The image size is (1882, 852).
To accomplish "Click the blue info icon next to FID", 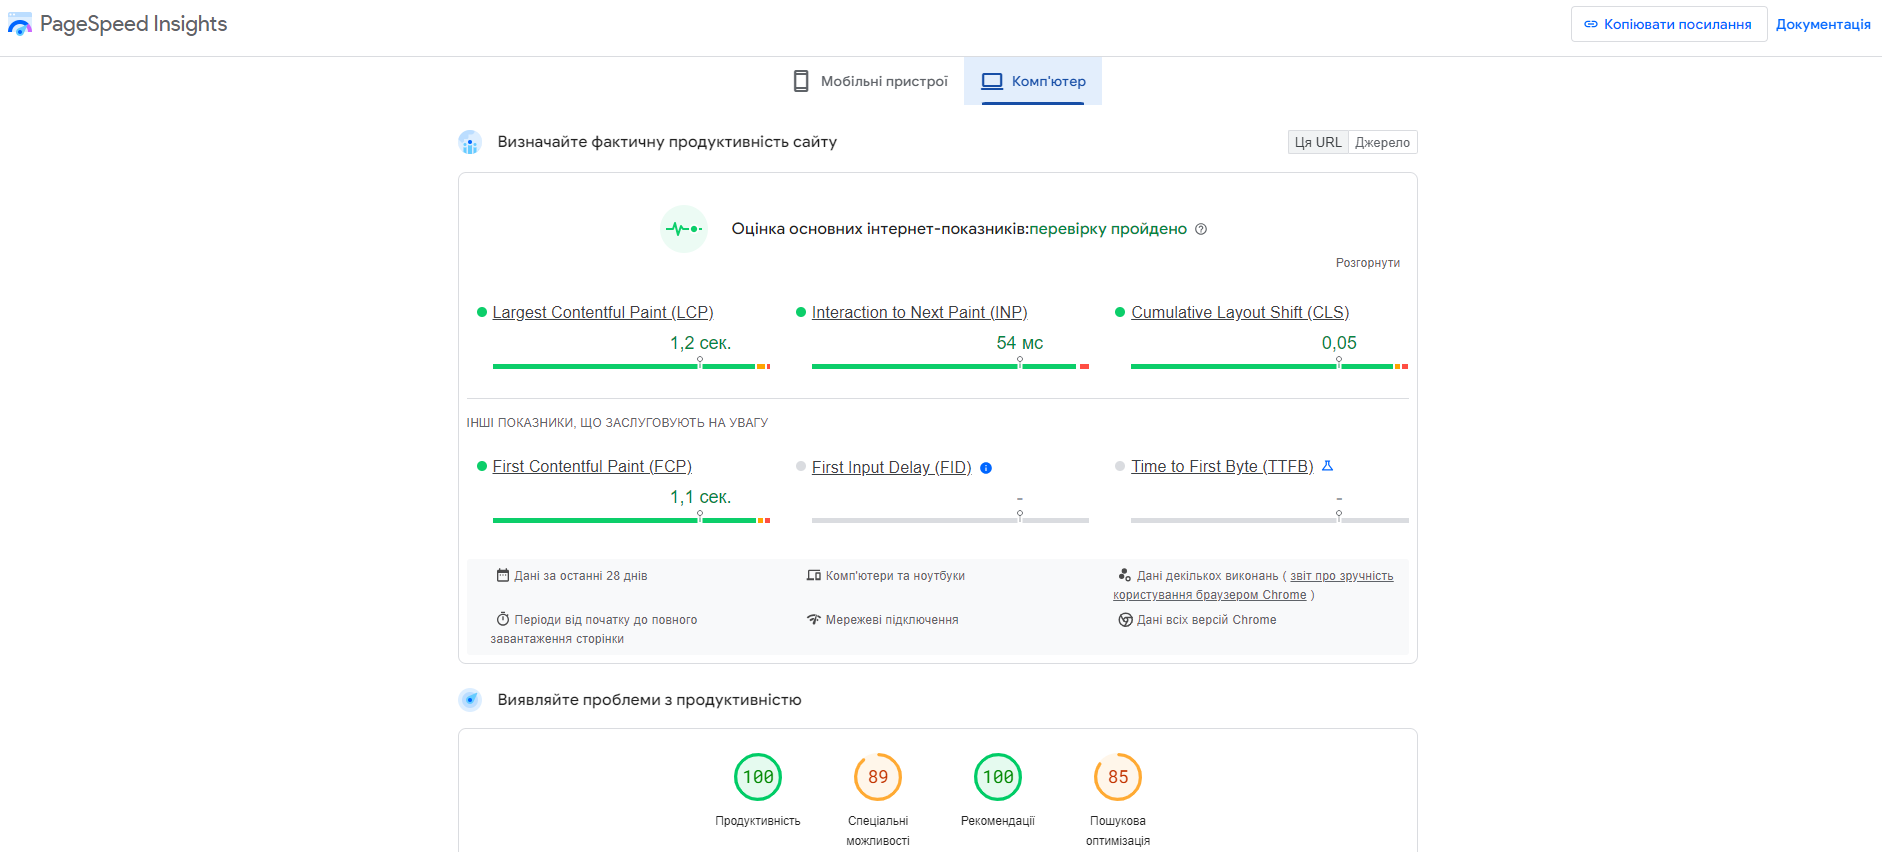I will pyautogui.click(x=986, y=468).
